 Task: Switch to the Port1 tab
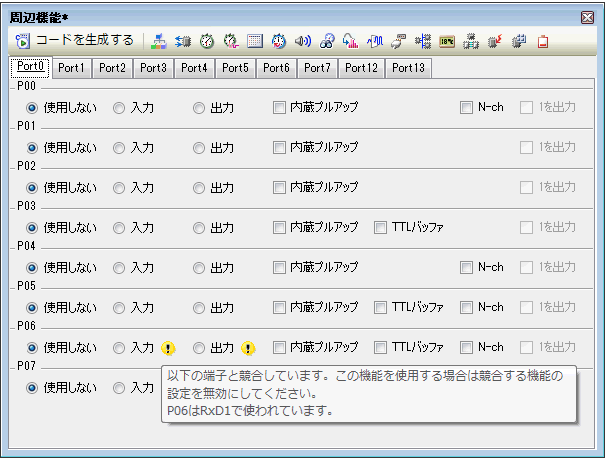click(71, 68)
